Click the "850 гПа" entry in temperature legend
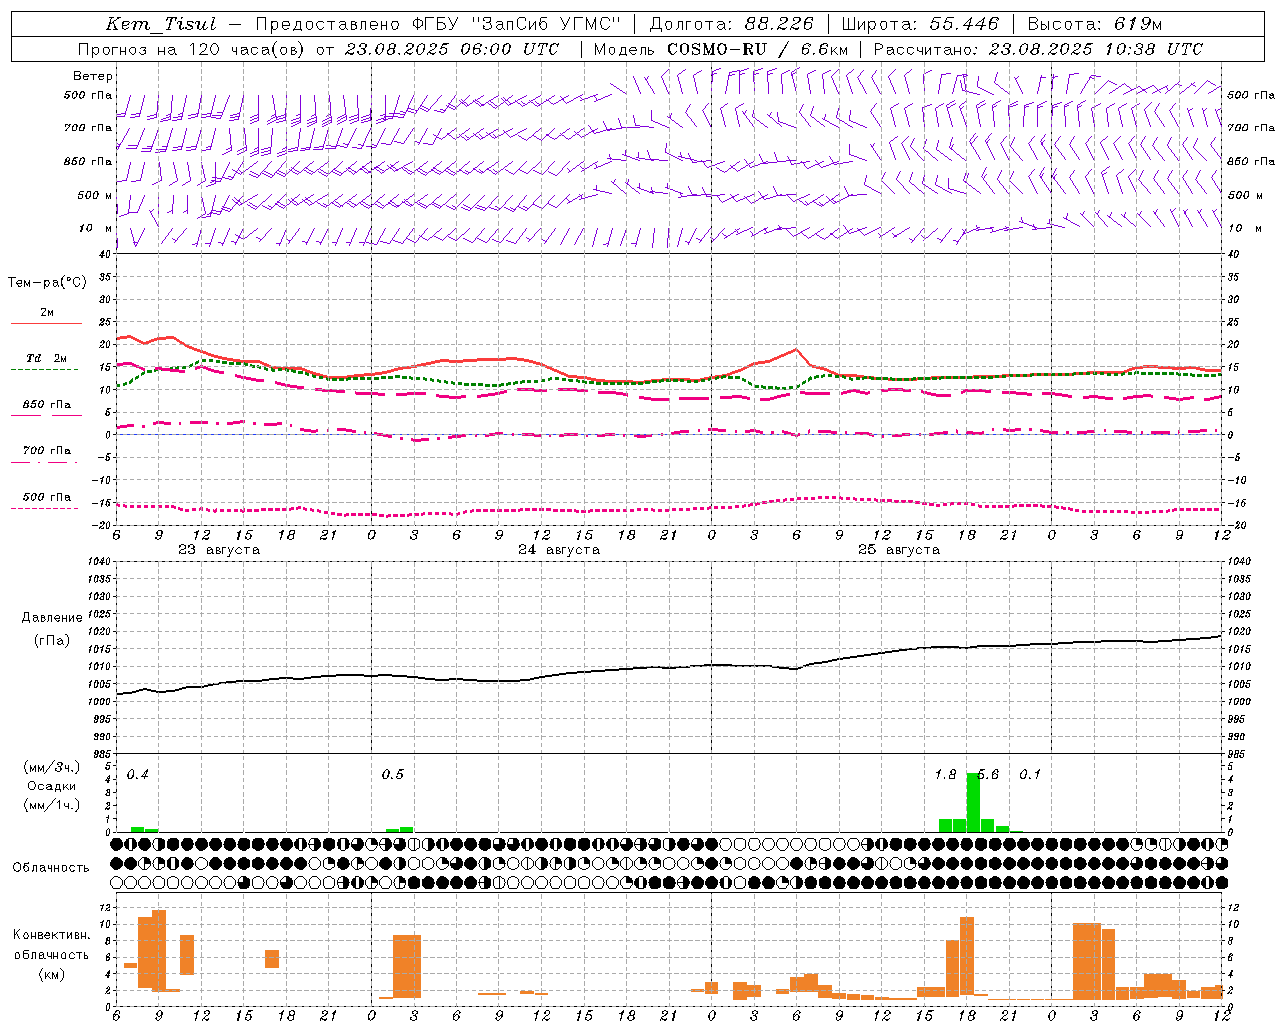The image size is (1280, 1024). point(47,405)
